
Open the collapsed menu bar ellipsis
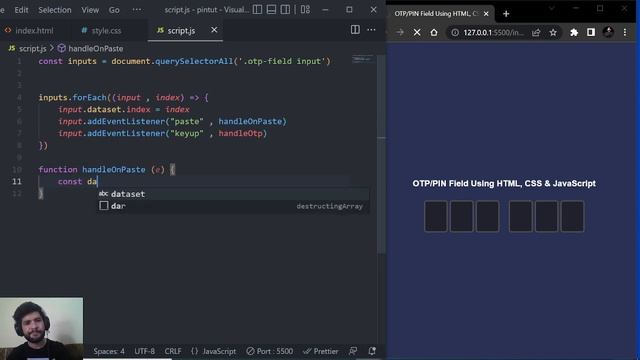click(x=137, y=9)
